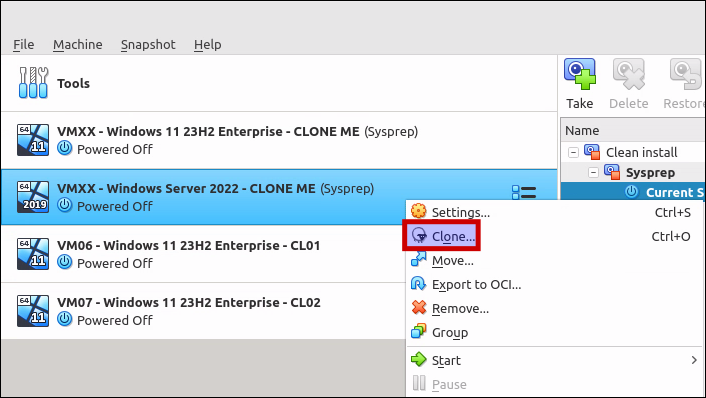The width and height of the screenshot is (706, 398).
Task: Click the Sysprep snapshot icon
Action: (x=612, y=172)
